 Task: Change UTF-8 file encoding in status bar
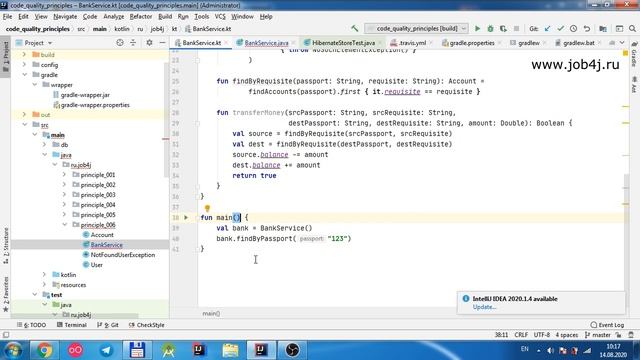pyautogui.click(x=542, y=335)
